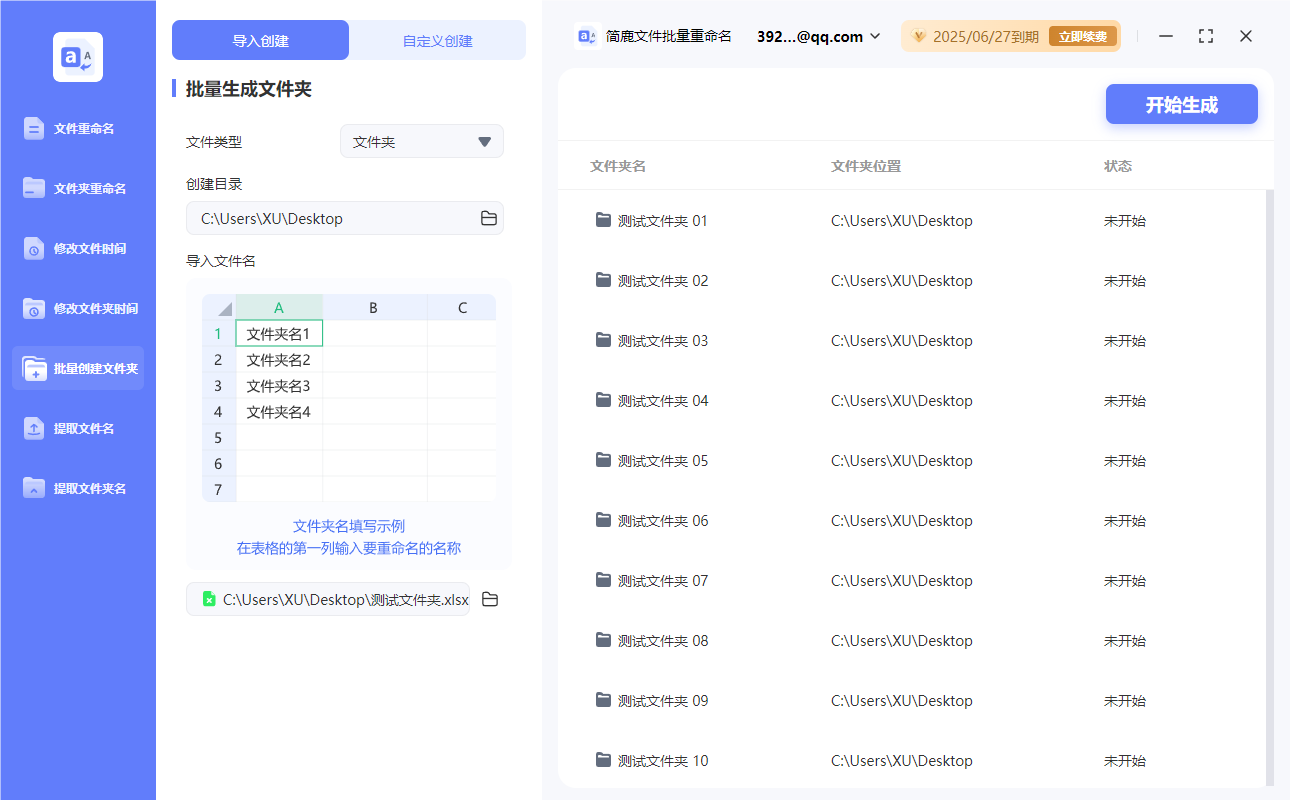Click the 创建目录 path input field
The width and height of the screenshot is (1290, 800).
coord(330,218)
